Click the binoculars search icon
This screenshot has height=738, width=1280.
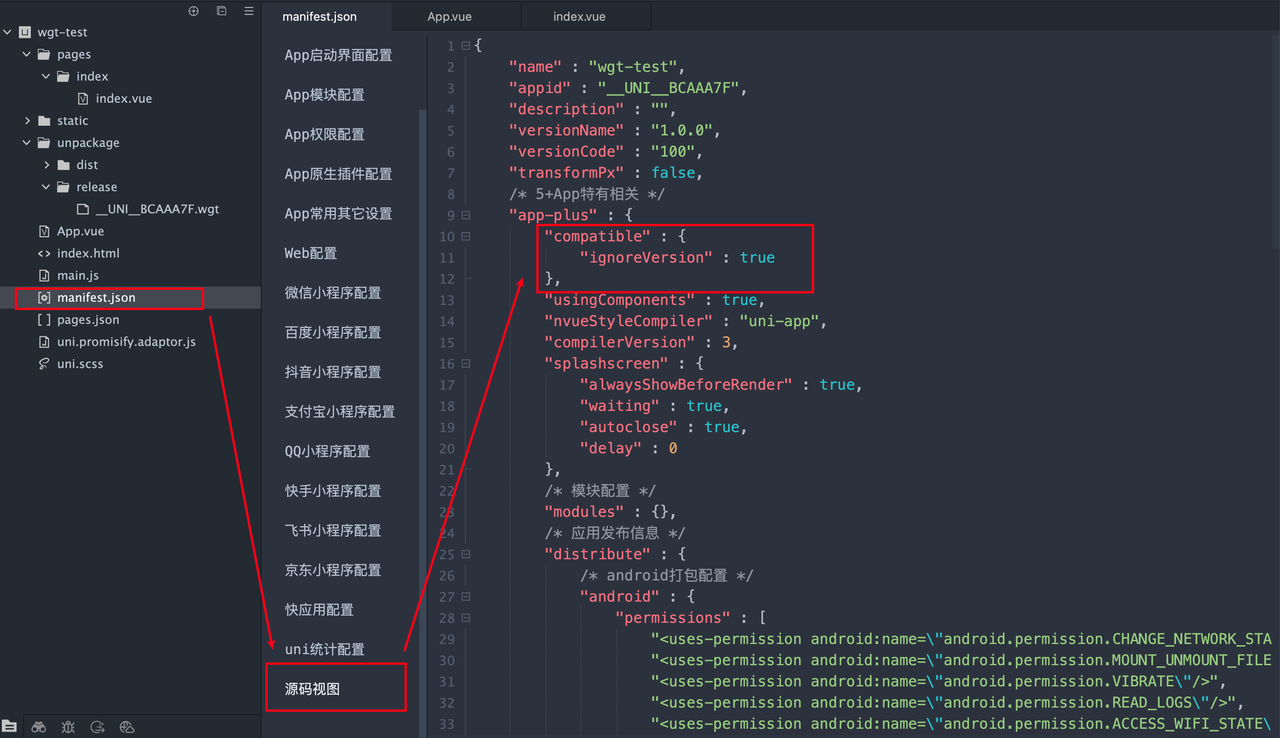(x=39, y=726)
